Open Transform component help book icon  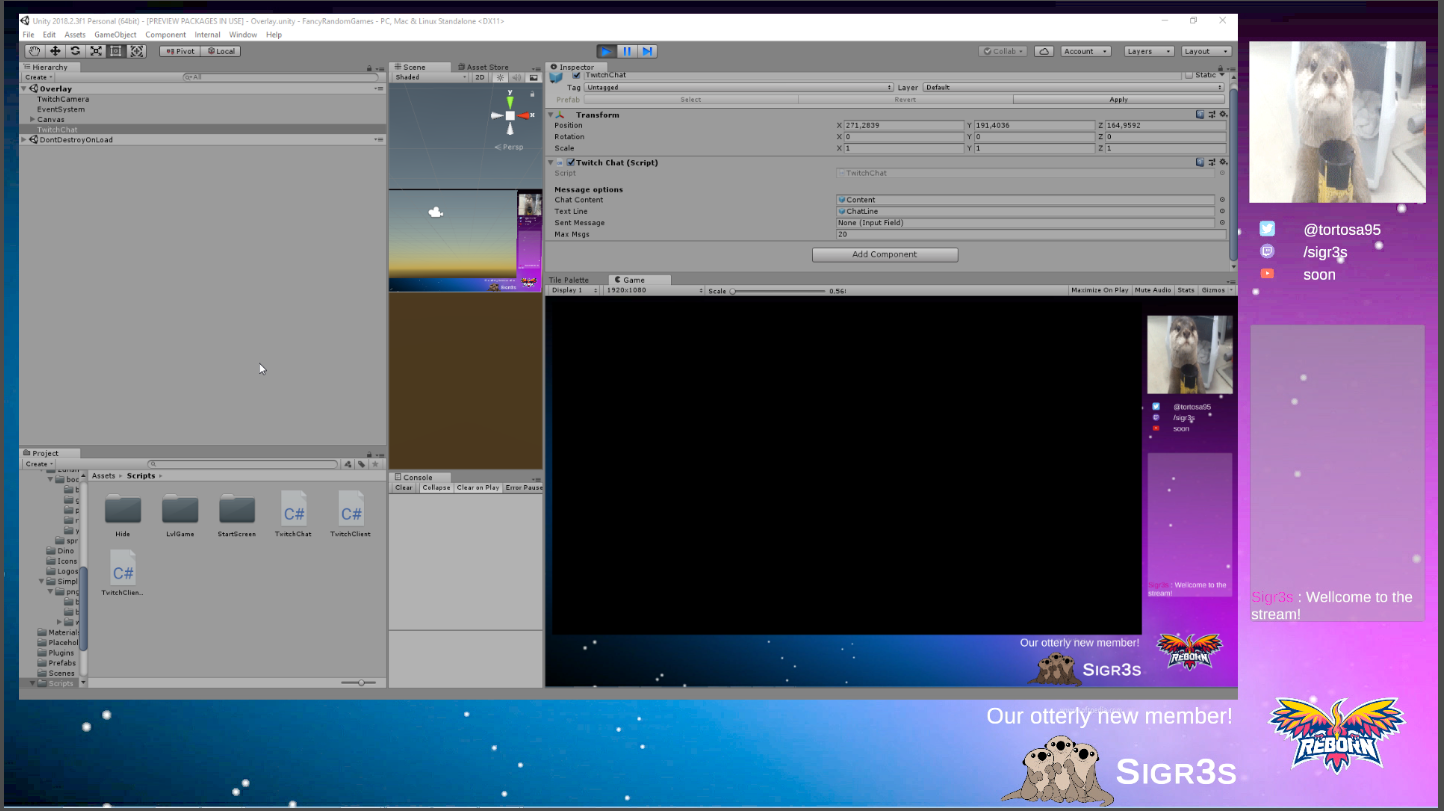coord(1199,115)
